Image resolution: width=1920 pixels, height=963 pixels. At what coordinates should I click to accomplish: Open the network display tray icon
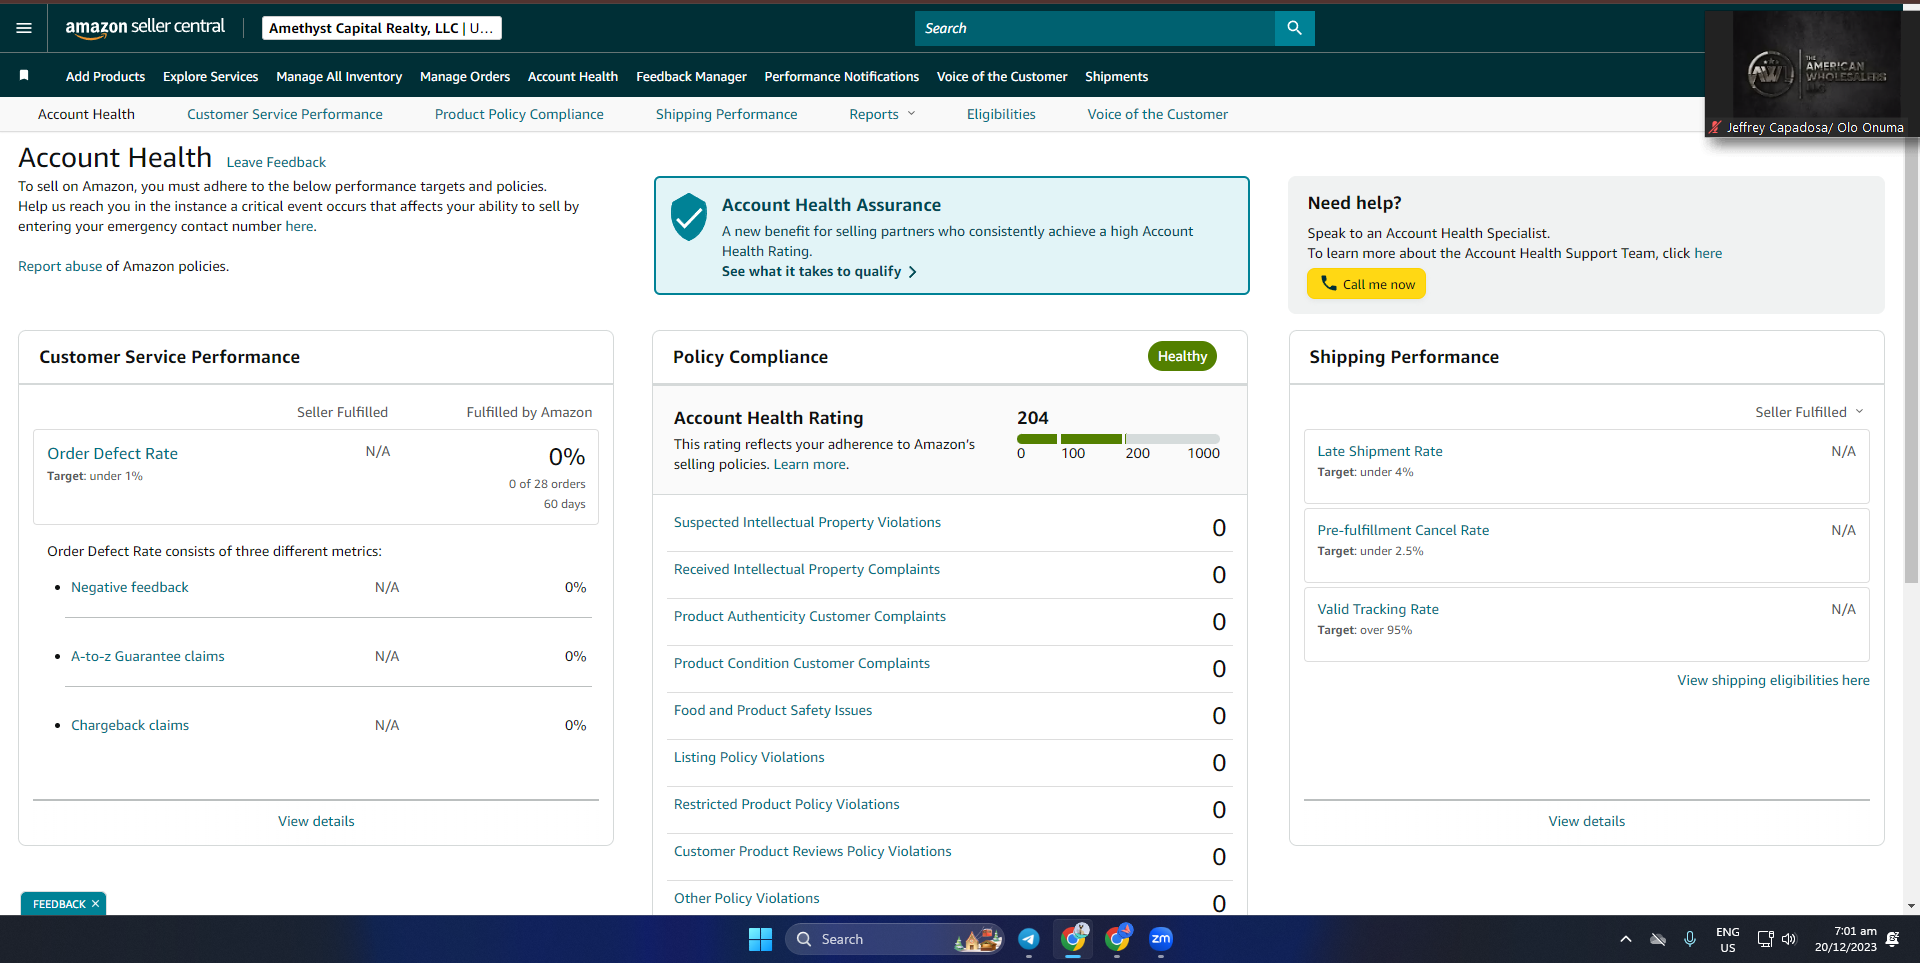tap(1765, 939)
